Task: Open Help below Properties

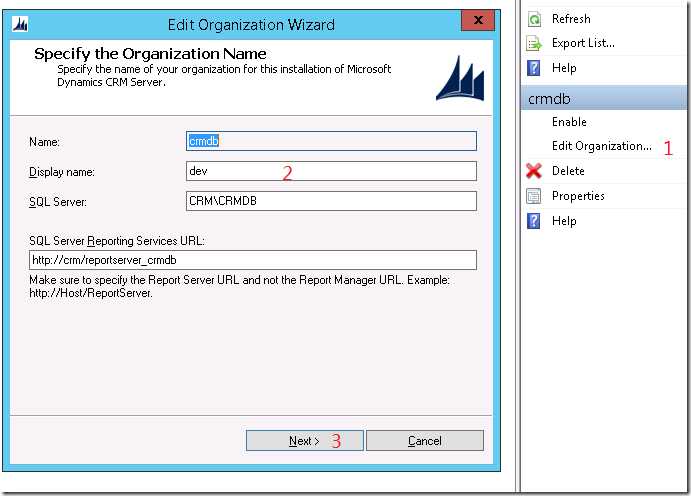Action: click(564, 221)
